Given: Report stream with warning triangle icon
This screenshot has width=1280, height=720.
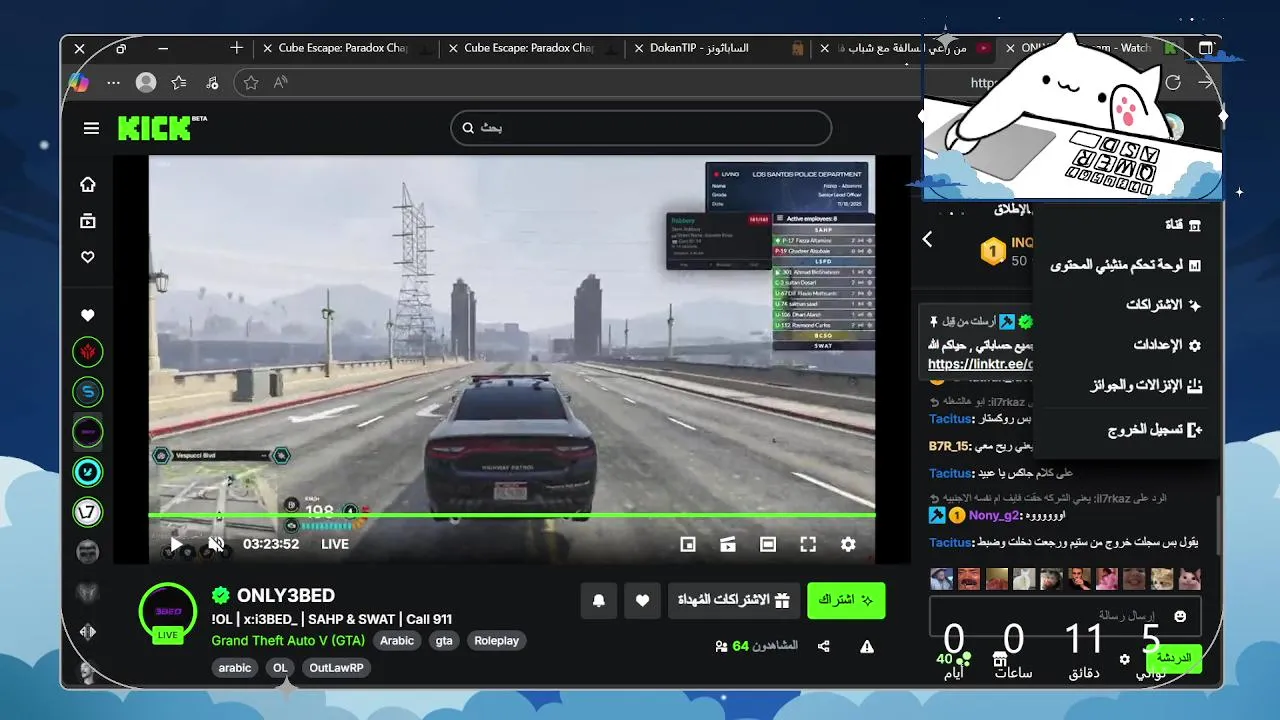Looking at the screenshot, I should click(x=867, y=646).
